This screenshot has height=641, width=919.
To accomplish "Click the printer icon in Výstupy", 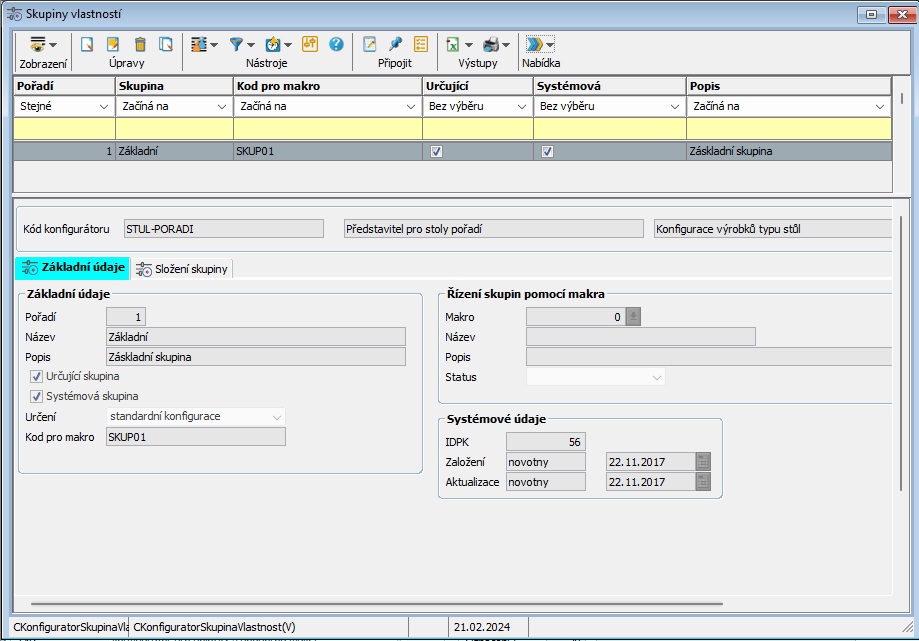I will coord(491,45).
